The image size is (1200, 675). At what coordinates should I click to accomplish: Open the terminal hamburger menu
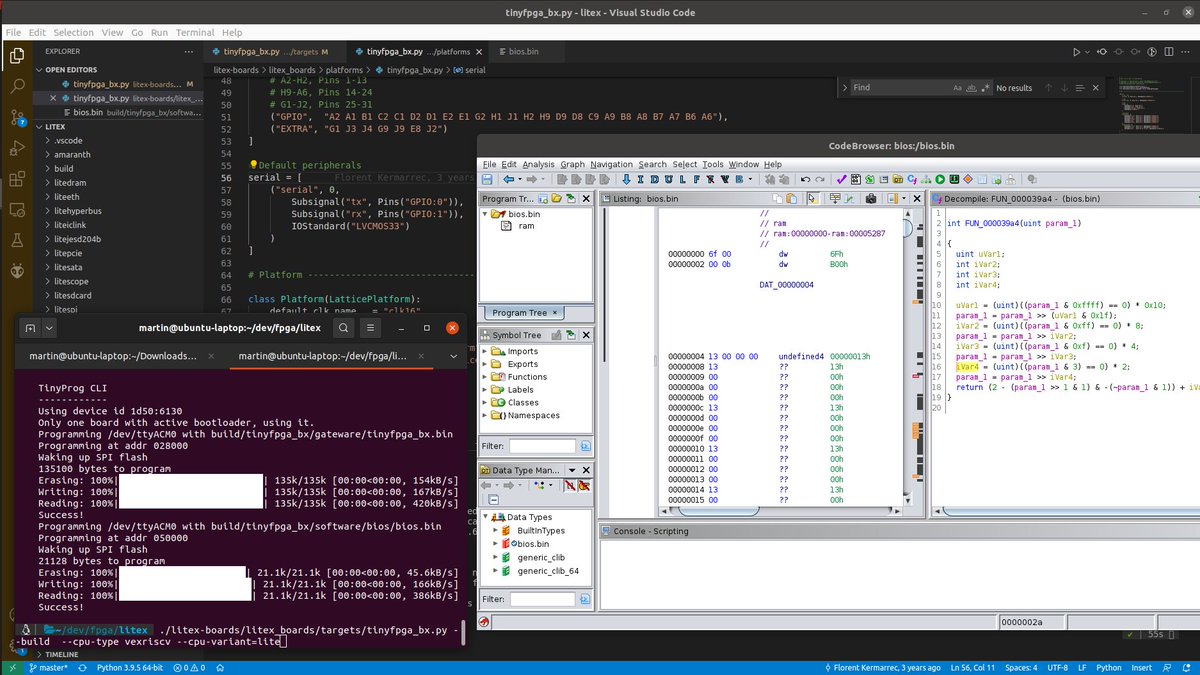[x=371, y=328]
